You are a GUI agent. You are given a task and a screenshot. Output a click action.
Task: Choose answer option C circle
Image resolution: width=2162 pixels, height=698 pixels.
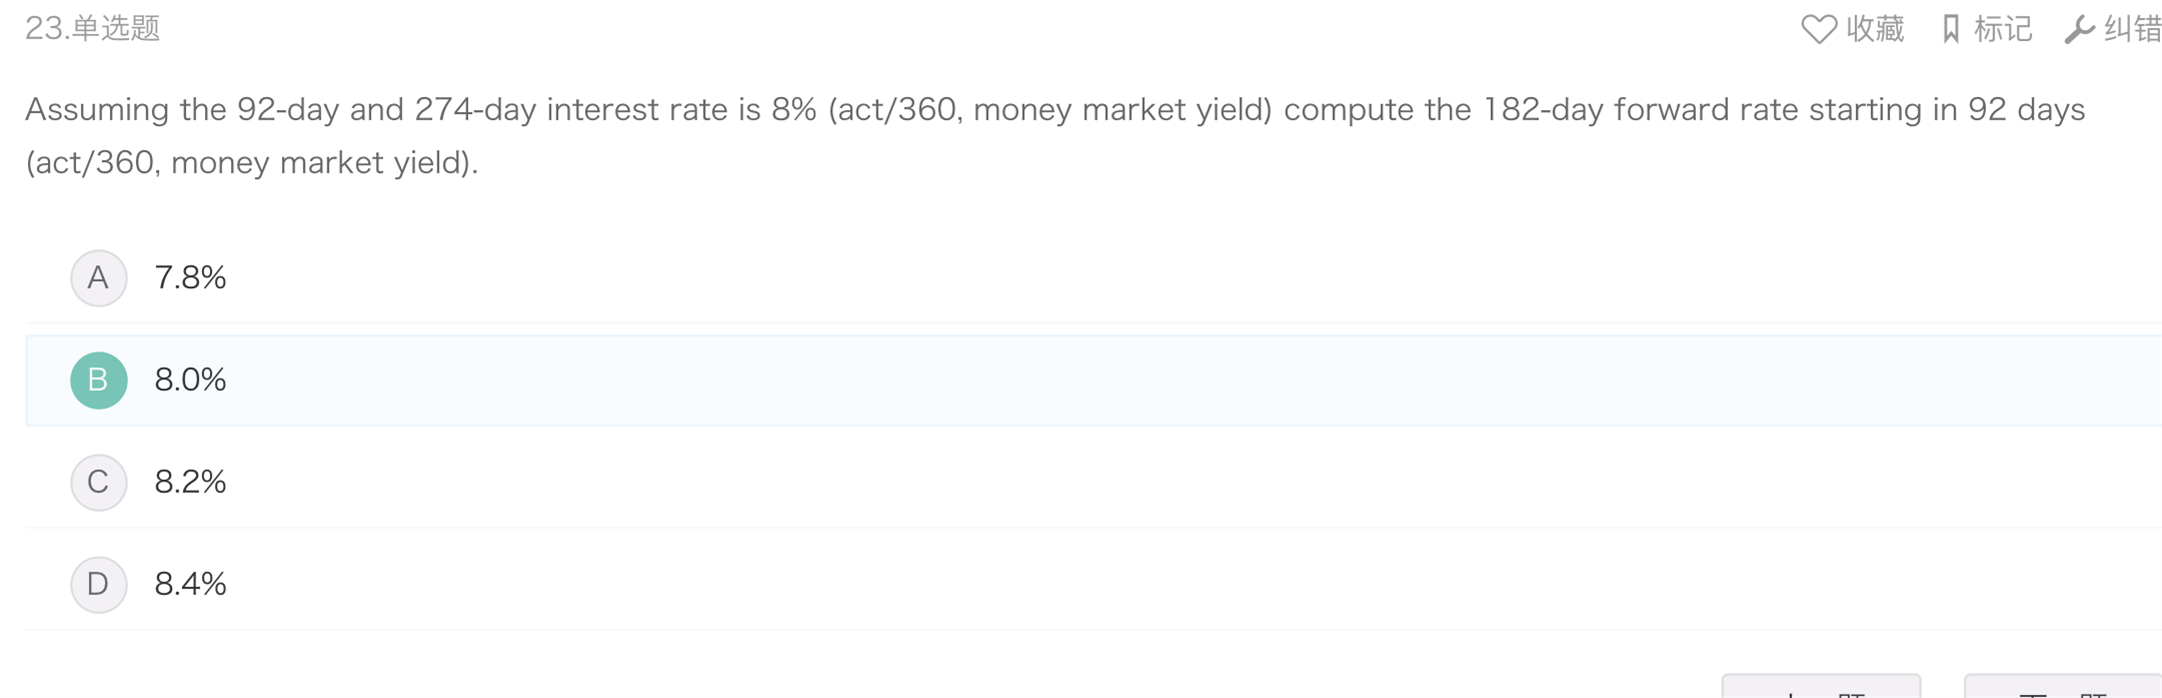click(x=98, y=482)
